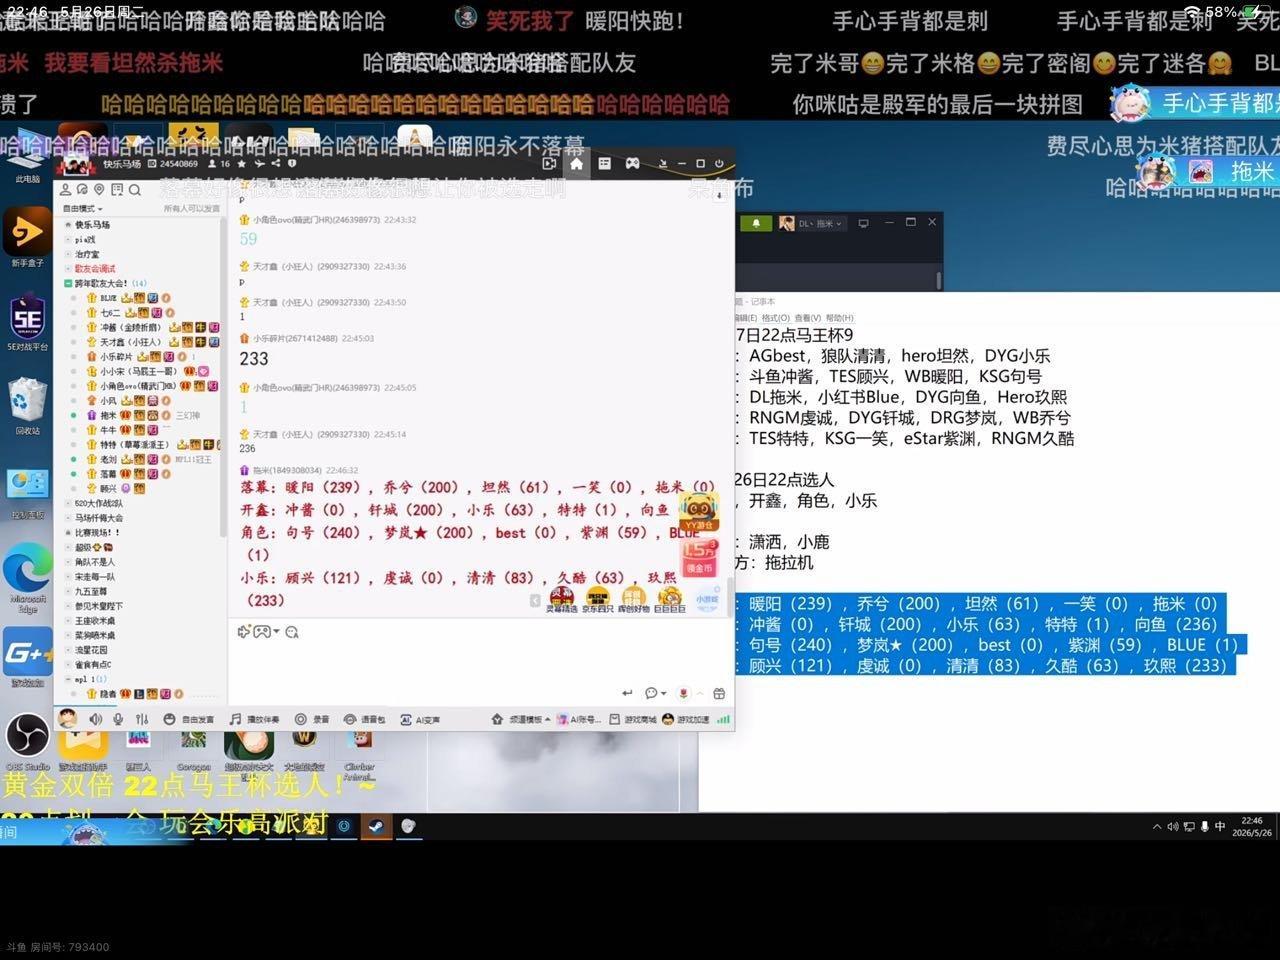
Task: Expand the promo strip left arrow
Action: click(x=535, y=600)
